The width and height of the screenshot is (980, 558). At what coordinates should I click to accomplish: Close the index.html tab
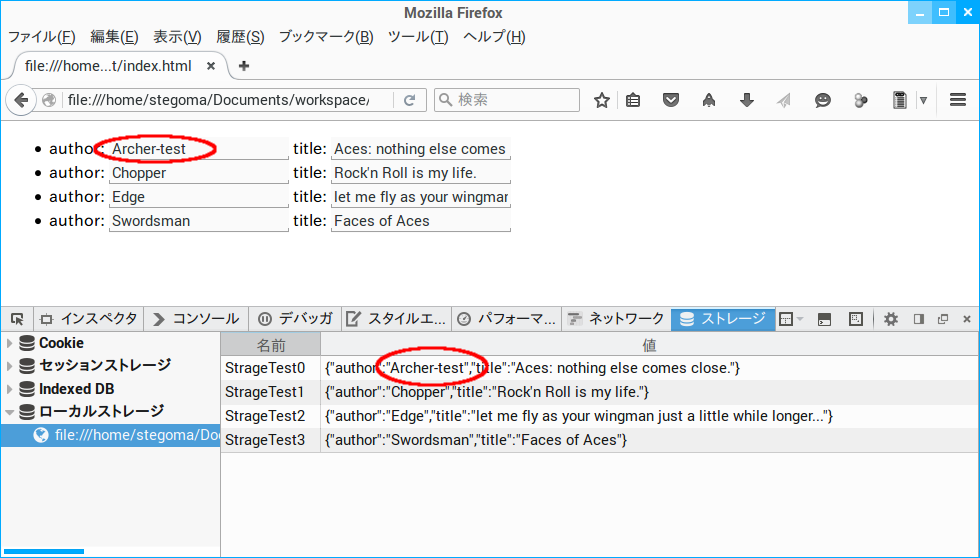tap(211, 66)
